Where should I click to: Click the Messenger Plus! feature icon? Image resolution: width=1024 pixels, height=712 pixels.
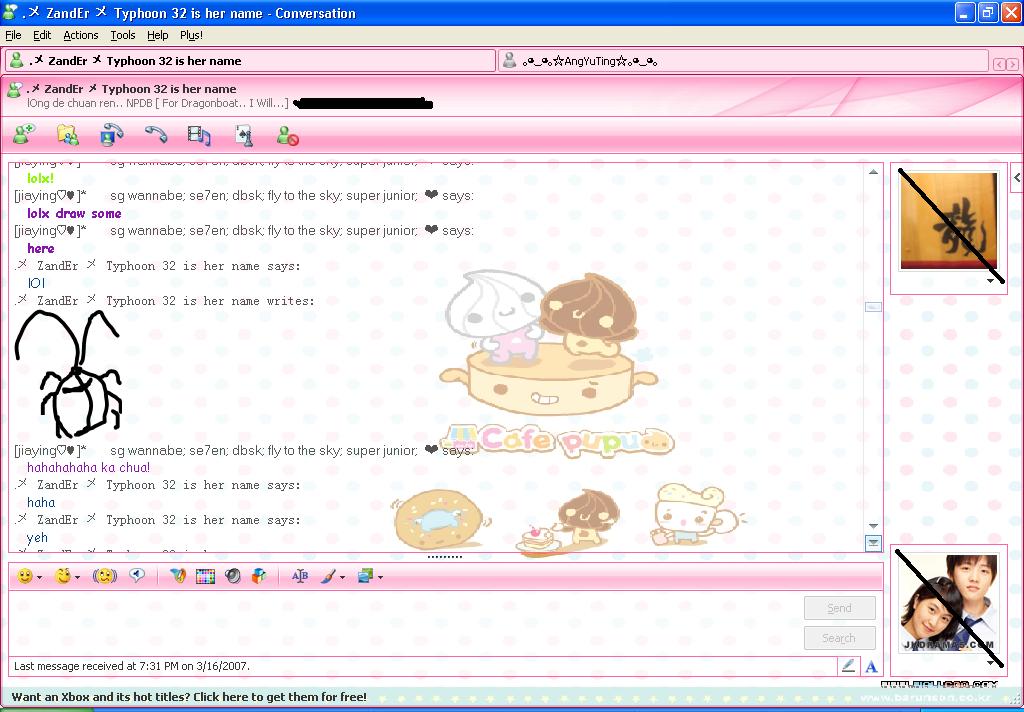(178, 575)
